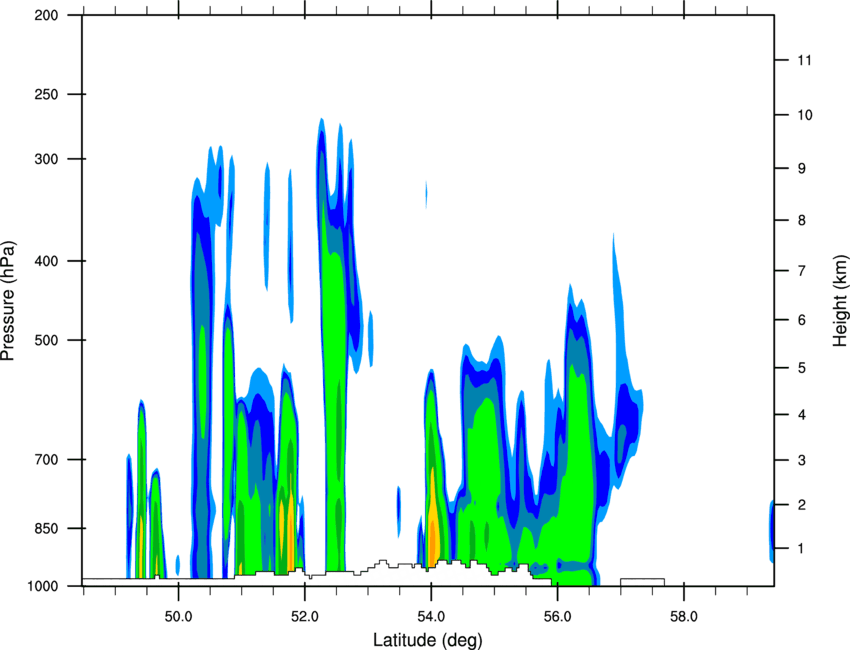The height and width of the screenshot is (650, 850).
Task: Click the 'Height (km)' axis title
Action: (840, 300)
